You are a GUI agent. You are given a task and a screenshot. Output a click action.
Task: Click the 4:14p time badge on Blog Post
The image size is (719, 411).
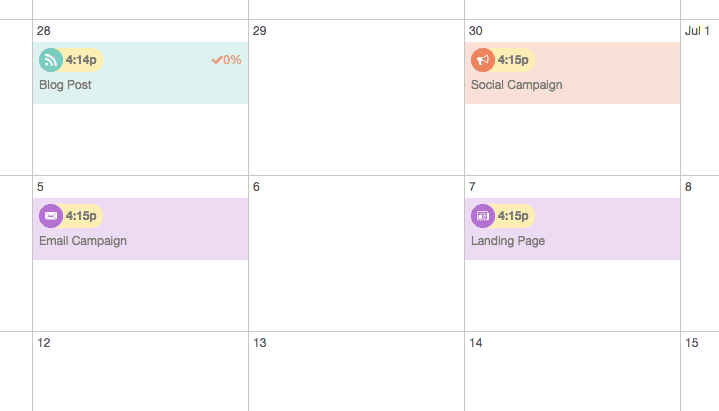point(81,60)
